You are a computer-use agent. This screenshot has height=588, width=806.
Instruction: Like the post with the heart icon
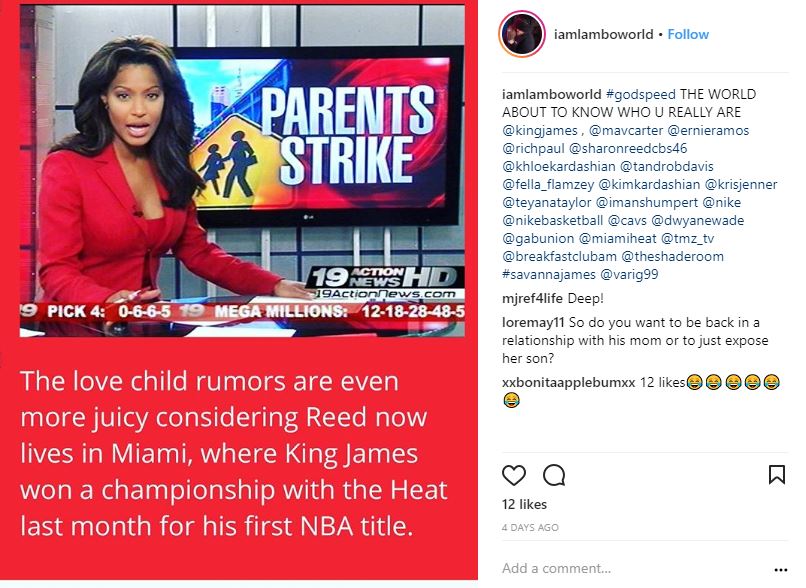tap(514, 475)
